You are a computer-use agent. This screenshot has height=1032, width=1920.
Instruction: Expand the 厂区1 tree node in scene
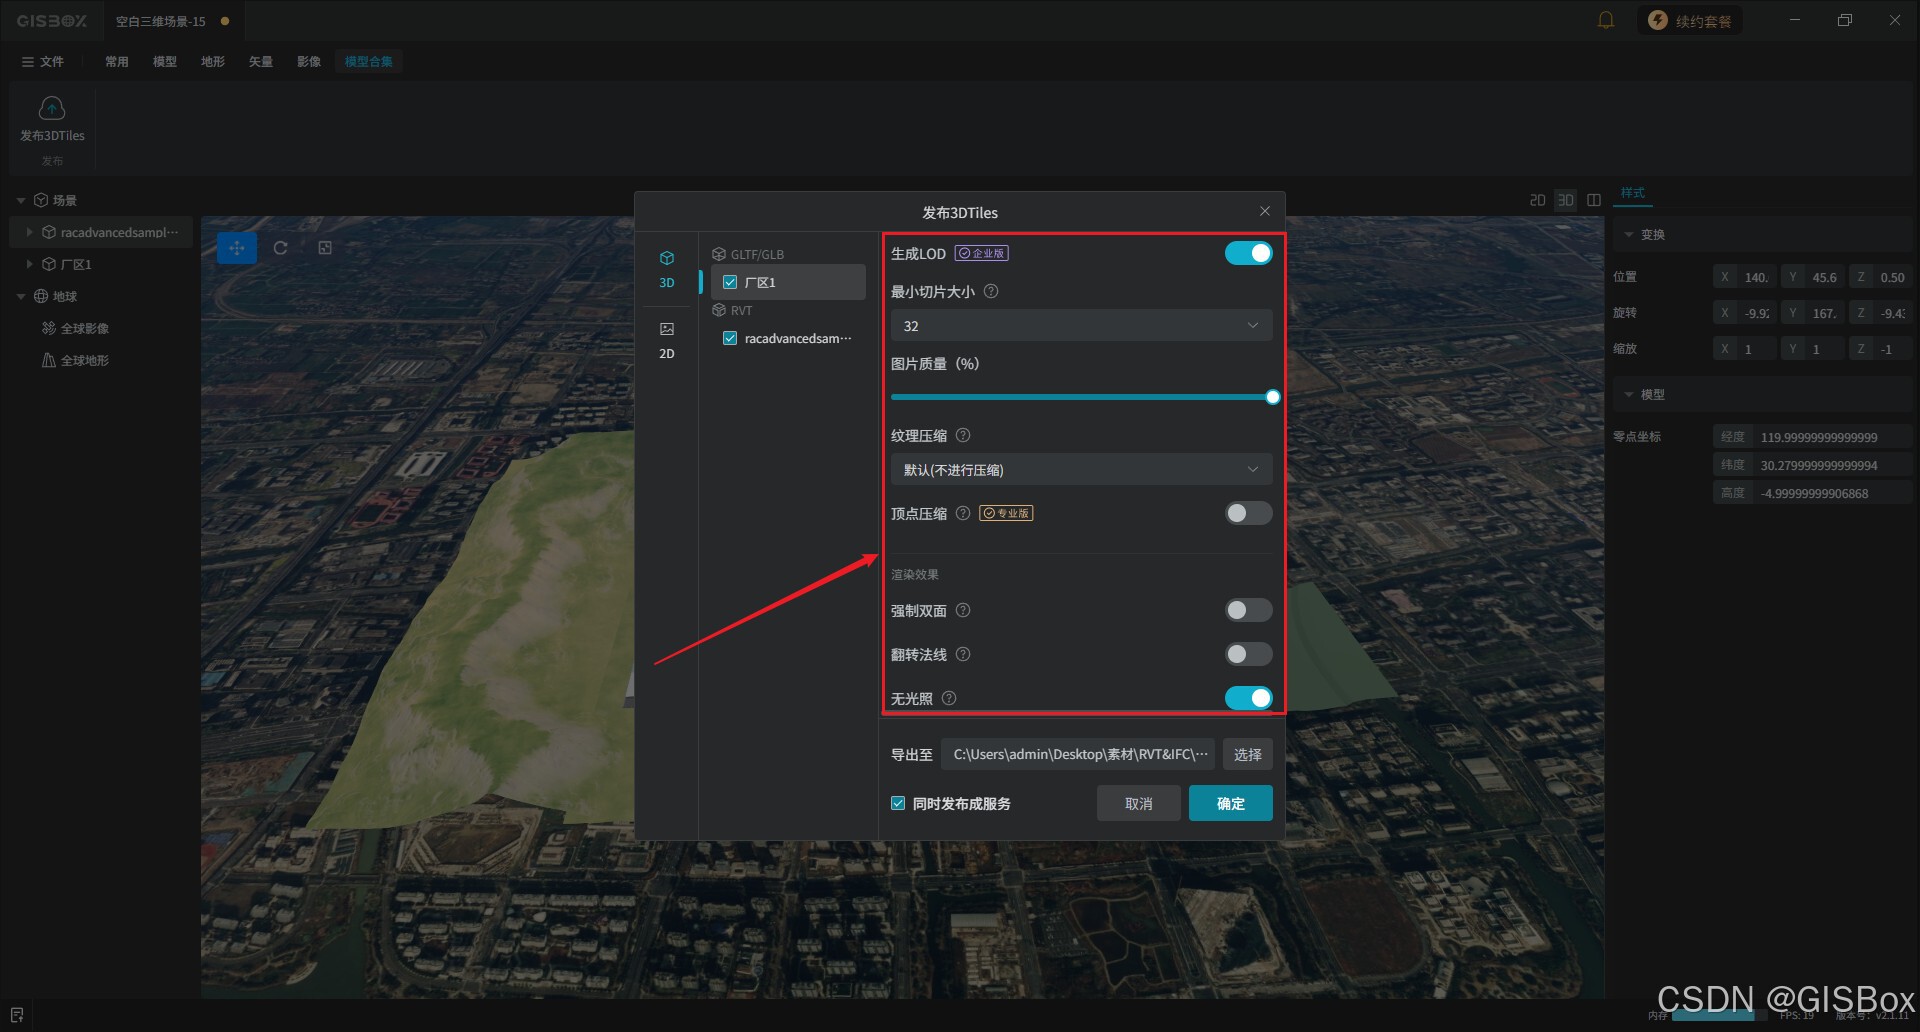(x=29, y=264)
